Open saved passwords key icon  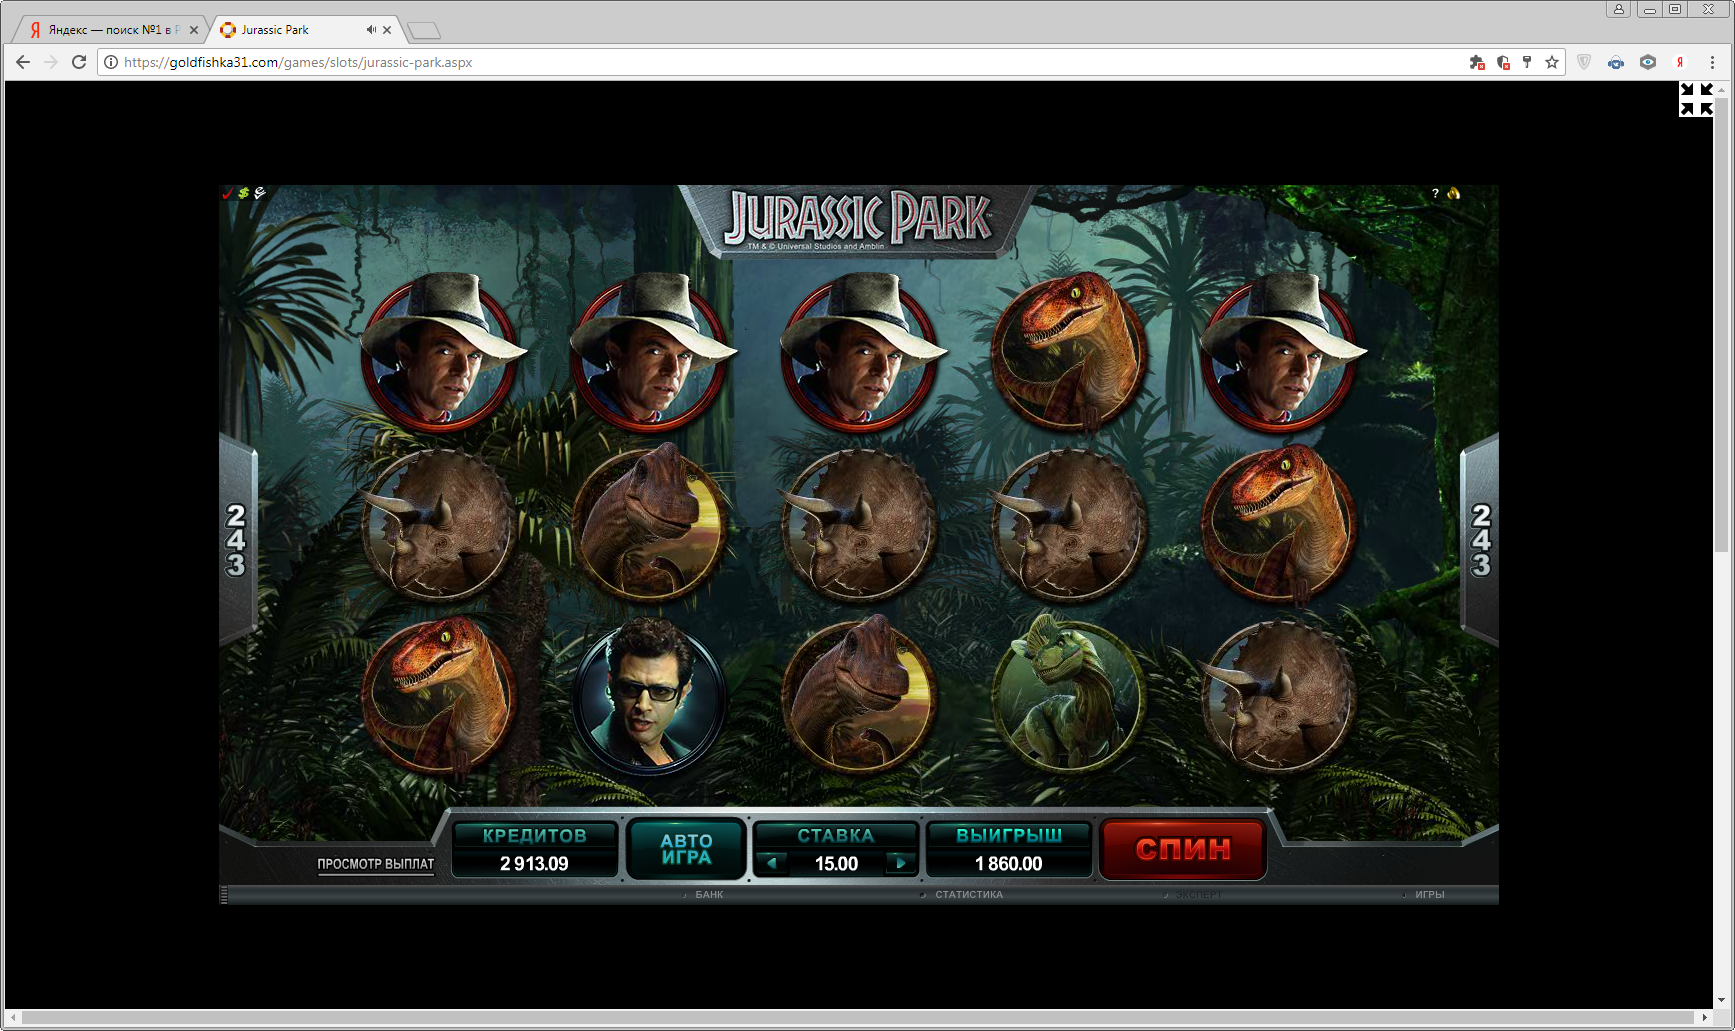pyautogui.click(x=1527, y=62)
